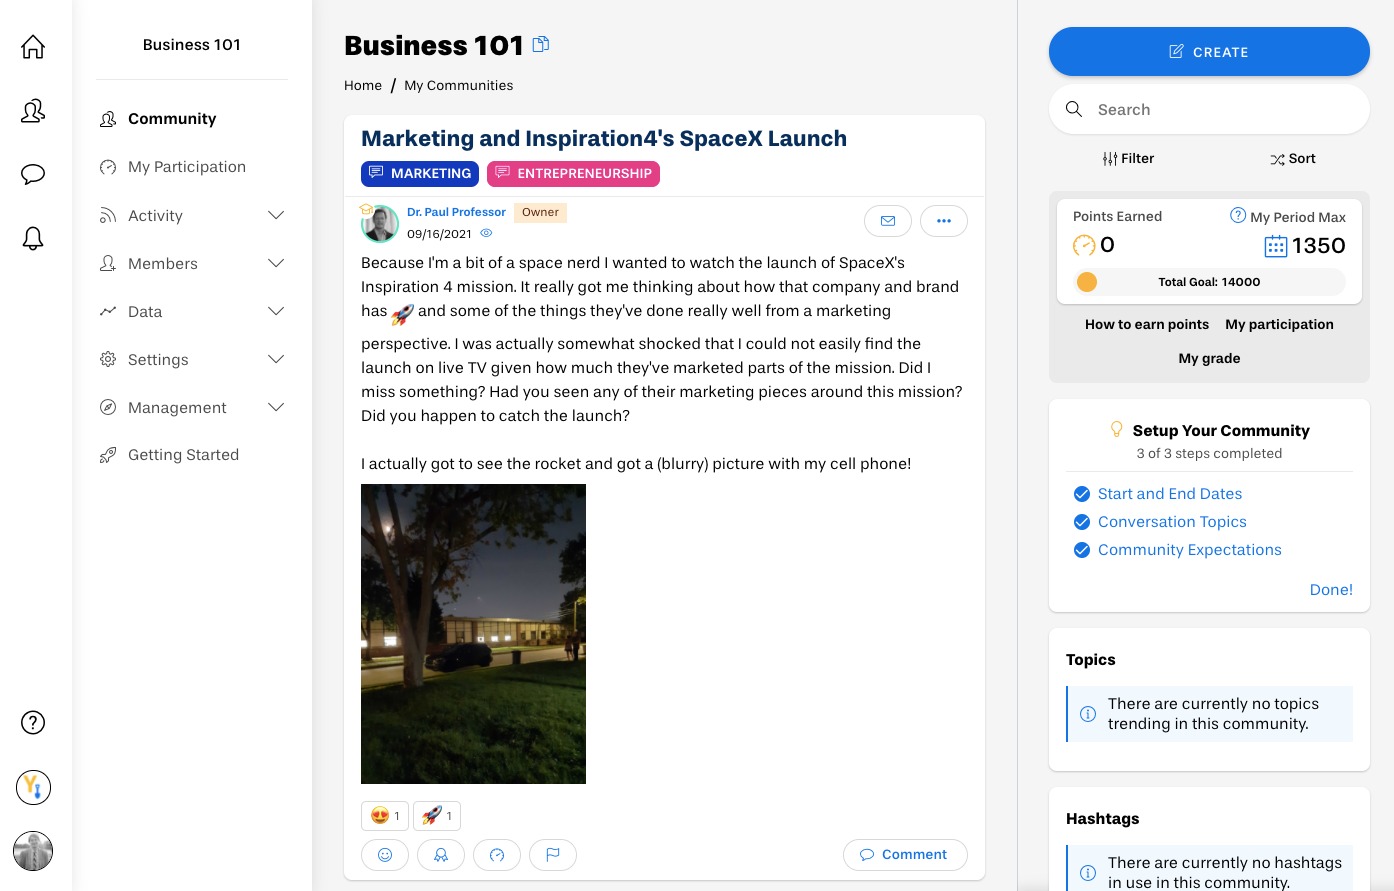Copy community link icon beside Business 101
This screenshot has height=891, width=1394.
pyautogui.click(x=541, y=44)
